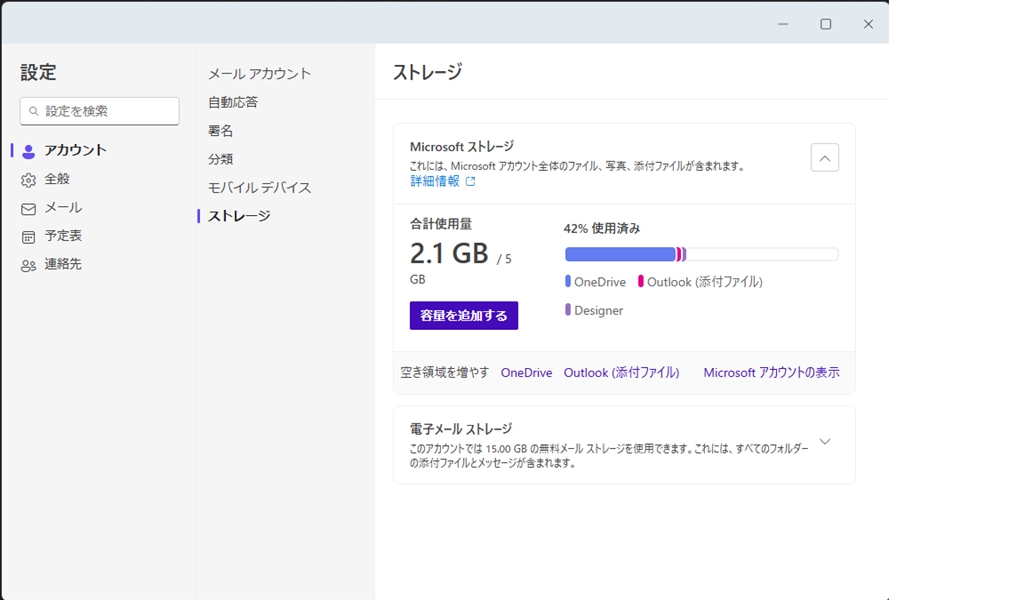
Task: Click the 設定 sidebar heading
Action: point(38,72)
